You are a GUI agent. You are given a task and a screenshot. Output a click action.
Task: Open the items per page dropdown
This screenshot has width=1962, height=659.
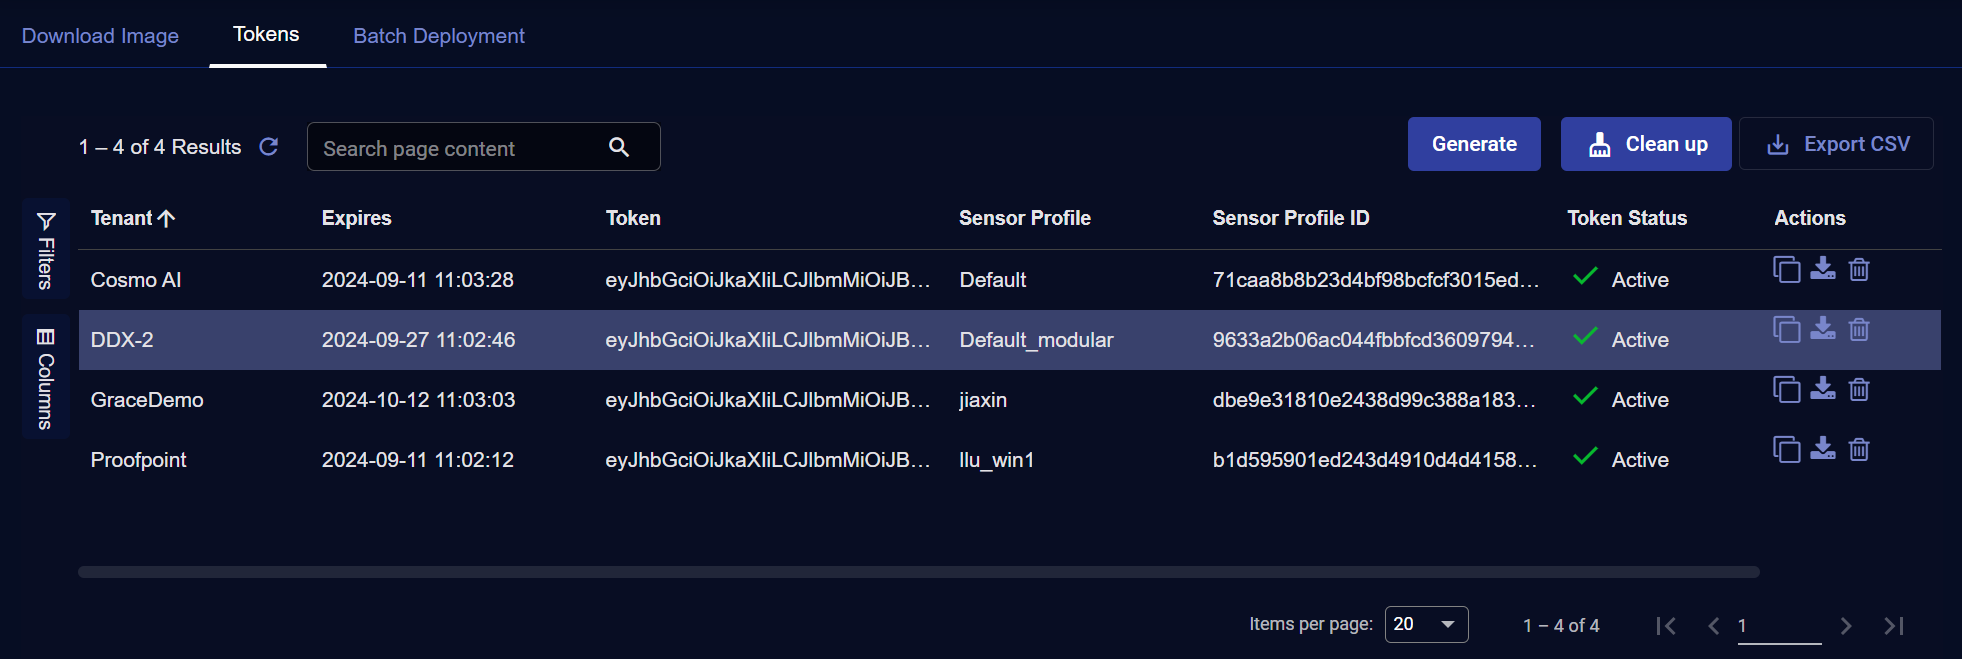[1426, 624]
